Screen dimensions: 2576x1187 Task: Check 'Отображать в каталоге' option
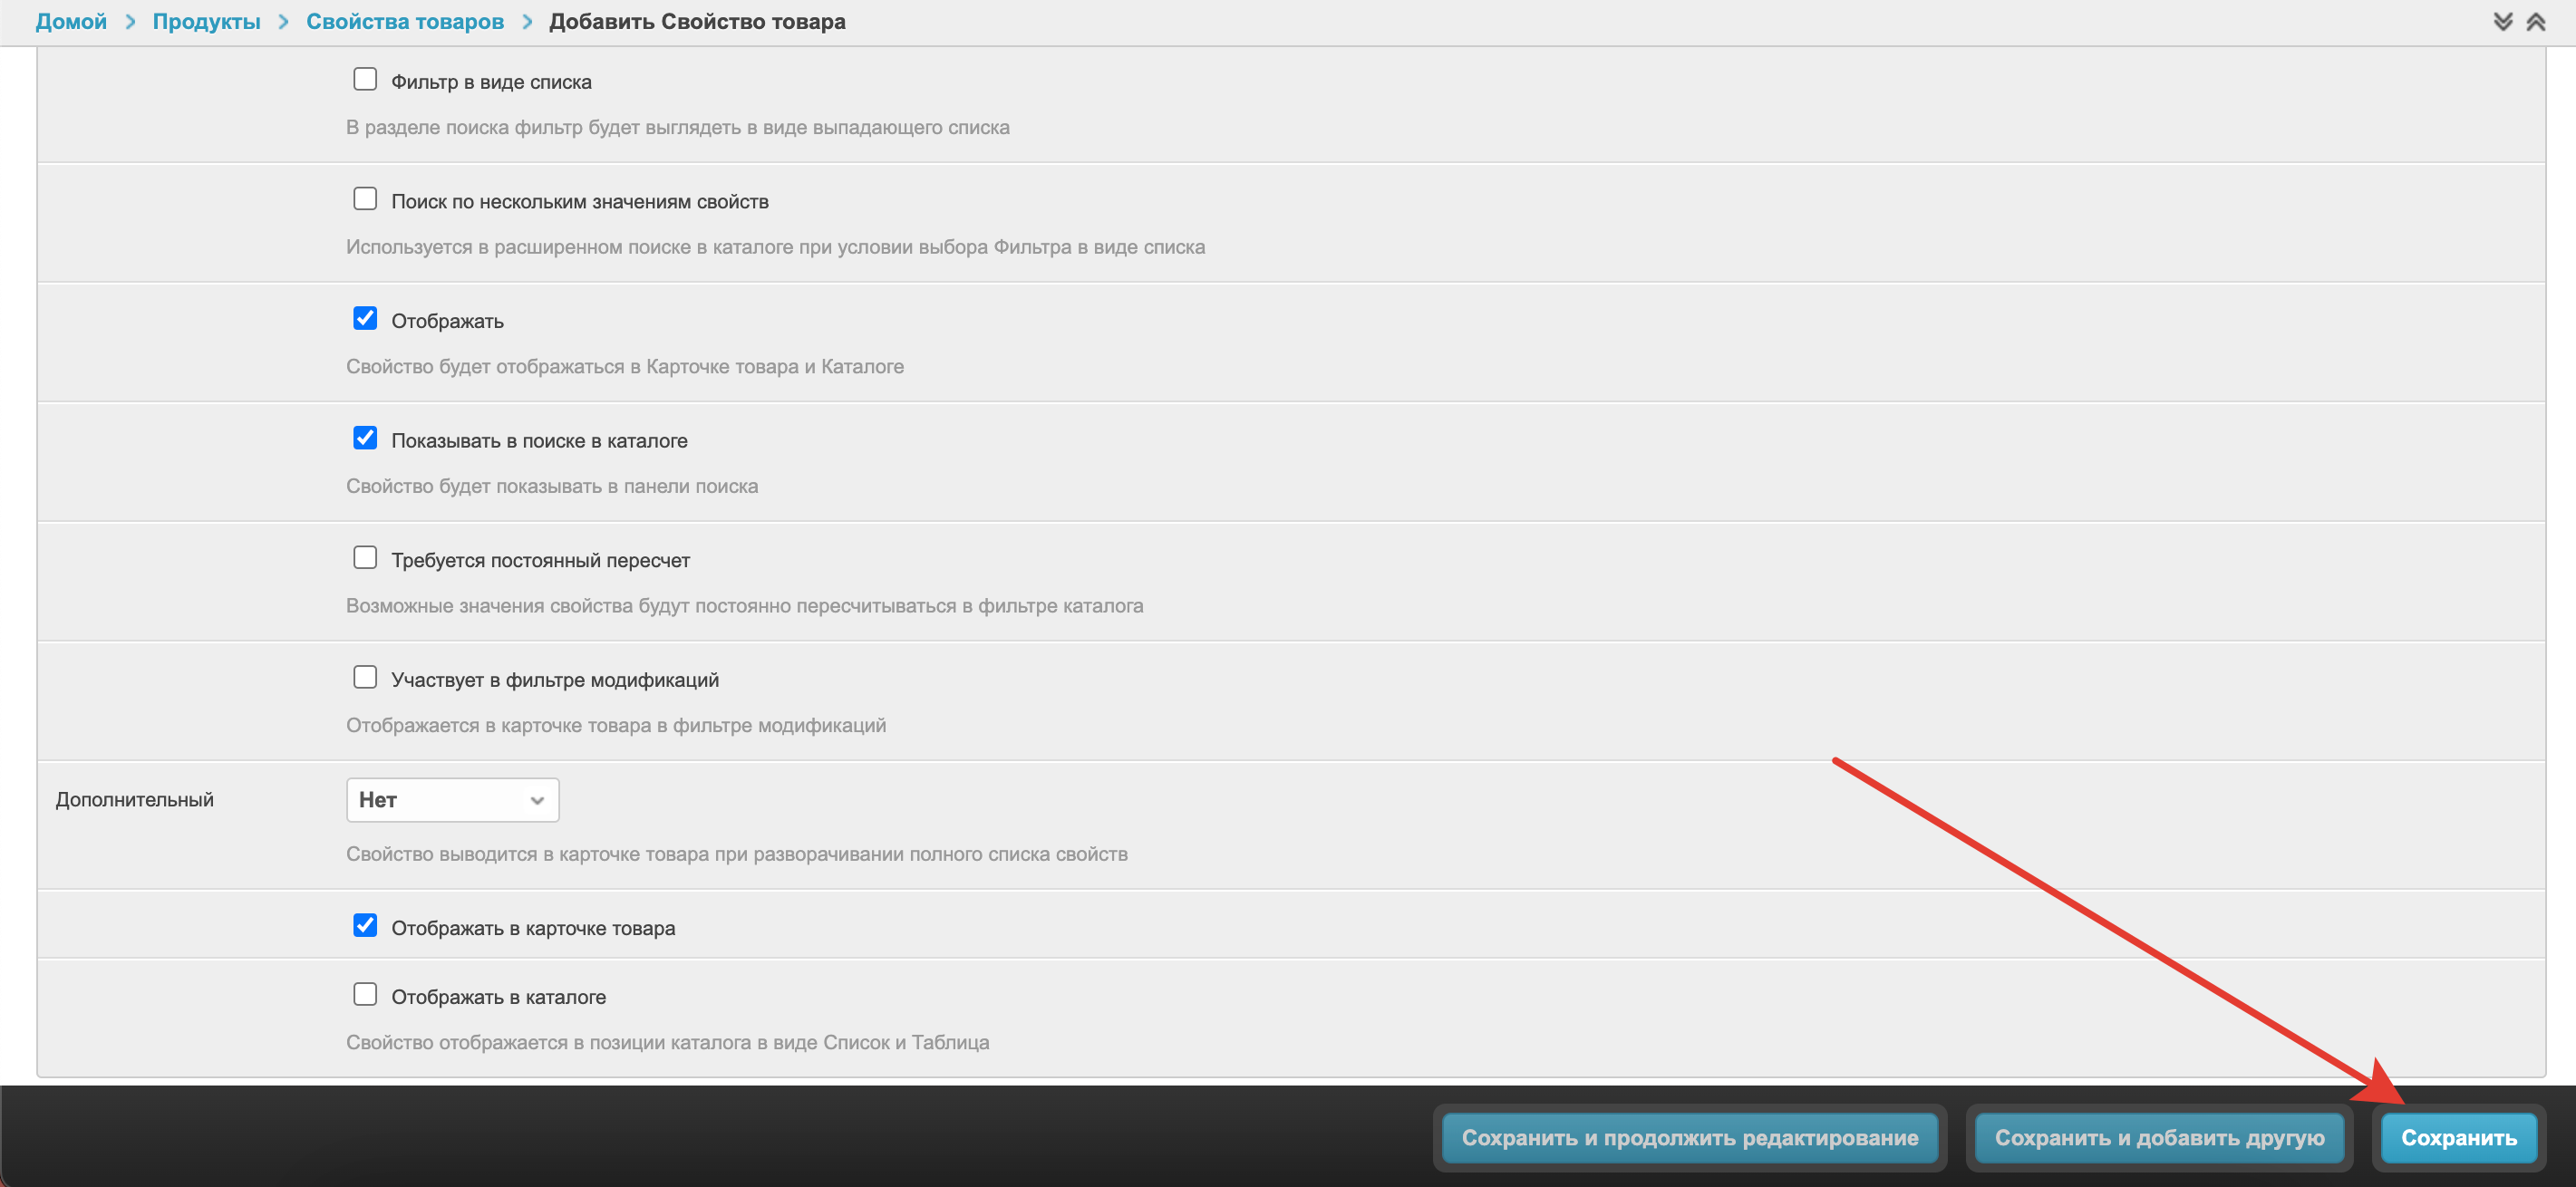coord(365,994)
